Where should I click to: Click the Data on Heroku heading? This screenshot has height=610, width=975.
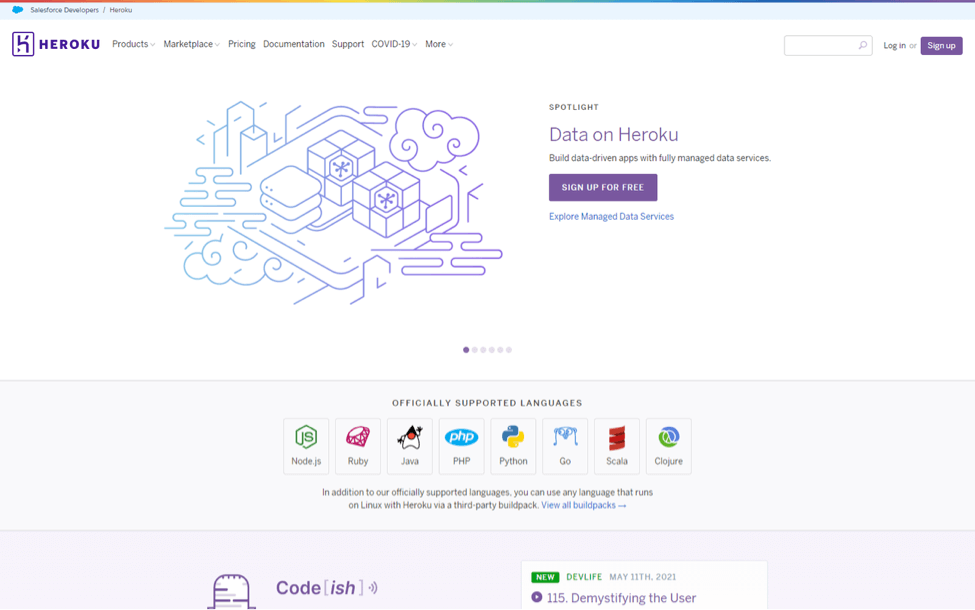click(614, 134)
